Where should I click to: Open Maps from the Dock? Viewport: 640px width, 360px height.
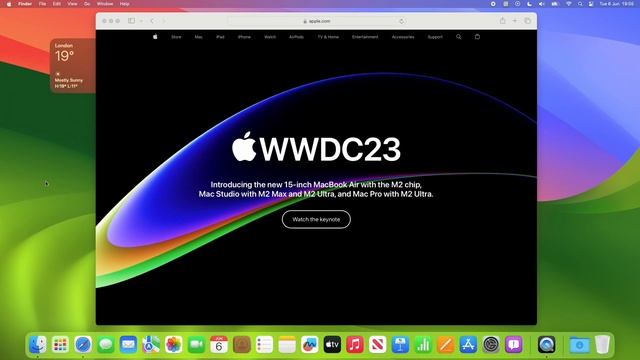point(151,344)
